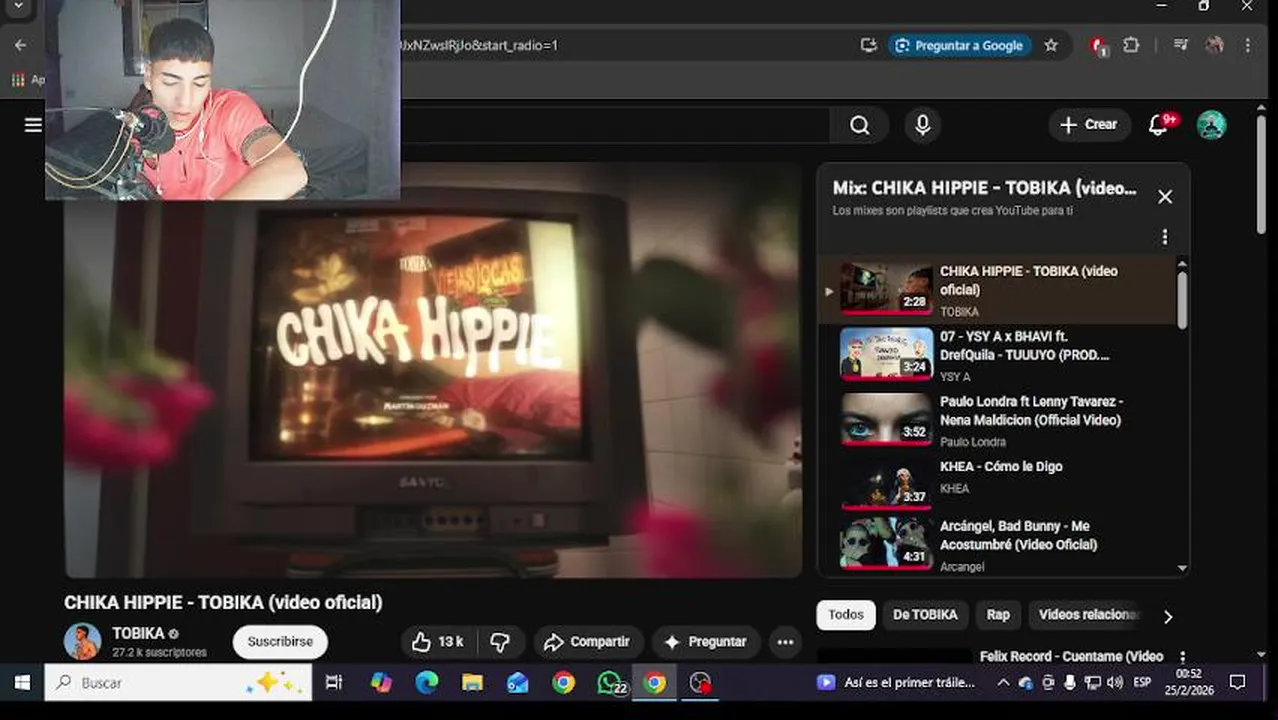This screenshot has height=720, width=1278.
Task: Open media controls icon in Chrome toolbar
Action: (1181, 45)
